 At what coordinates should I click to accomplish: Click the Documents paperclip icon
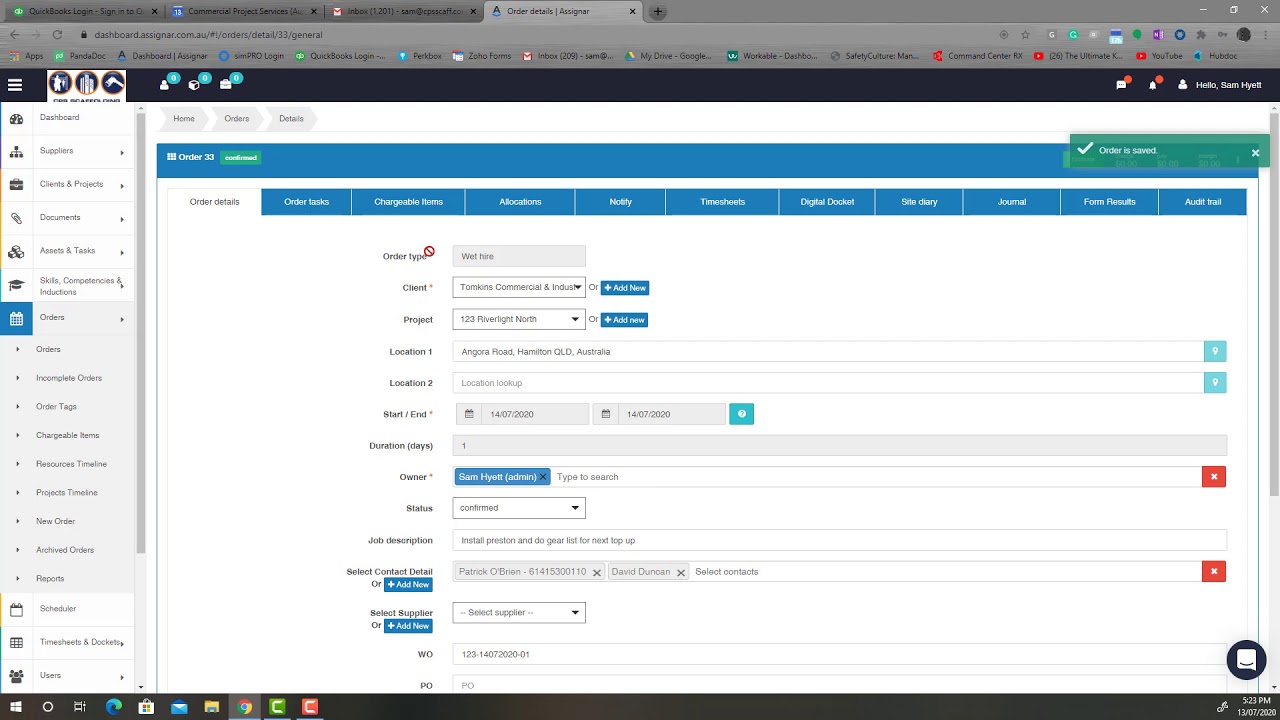(16, 218)
